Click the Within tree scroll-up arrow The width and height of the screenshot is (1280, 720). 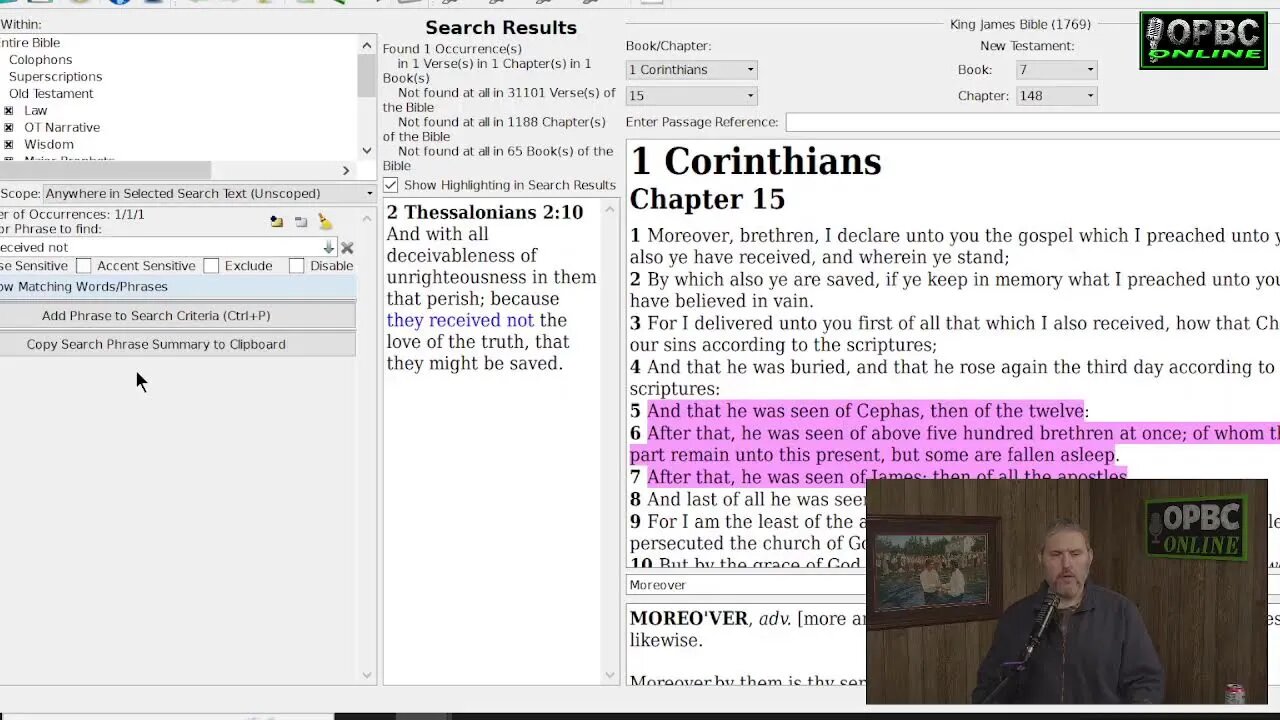366,44
